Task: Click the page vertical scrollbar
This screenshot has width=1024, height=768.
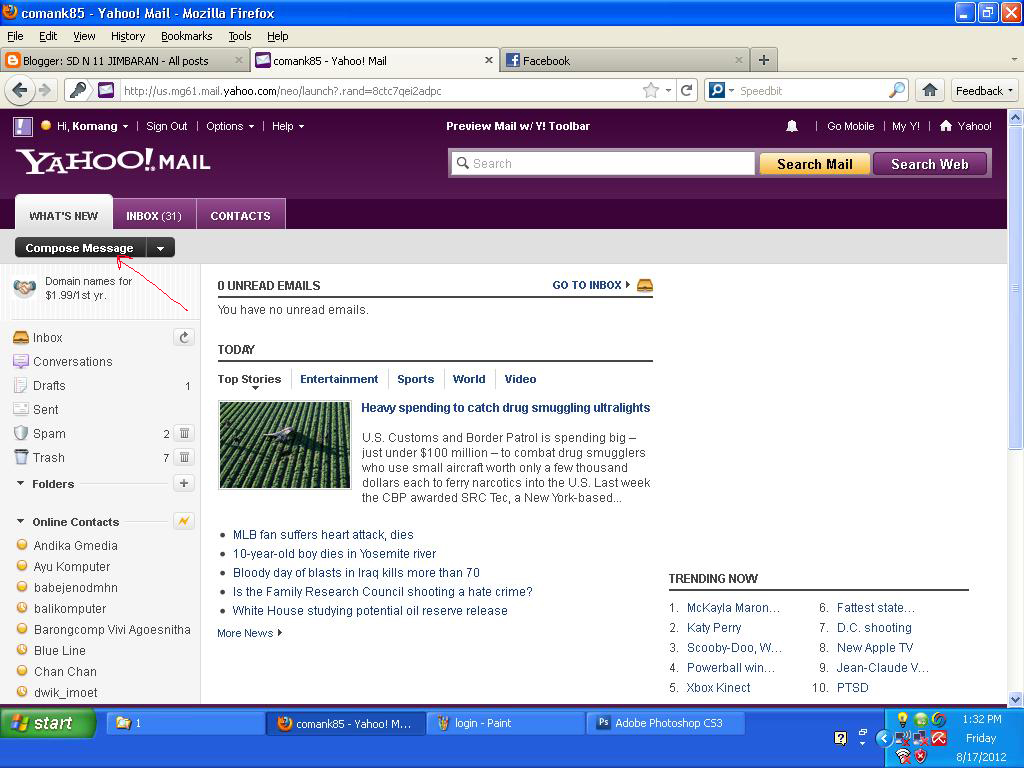Action: click(x=1016, y=287)
